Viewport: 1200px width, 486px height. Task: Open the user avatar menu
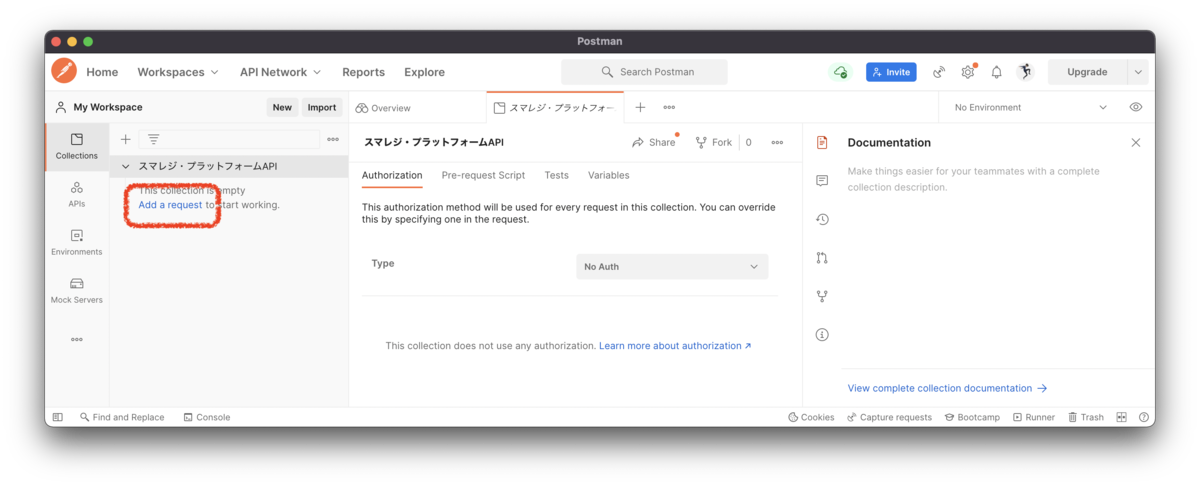pos(1025,72)
